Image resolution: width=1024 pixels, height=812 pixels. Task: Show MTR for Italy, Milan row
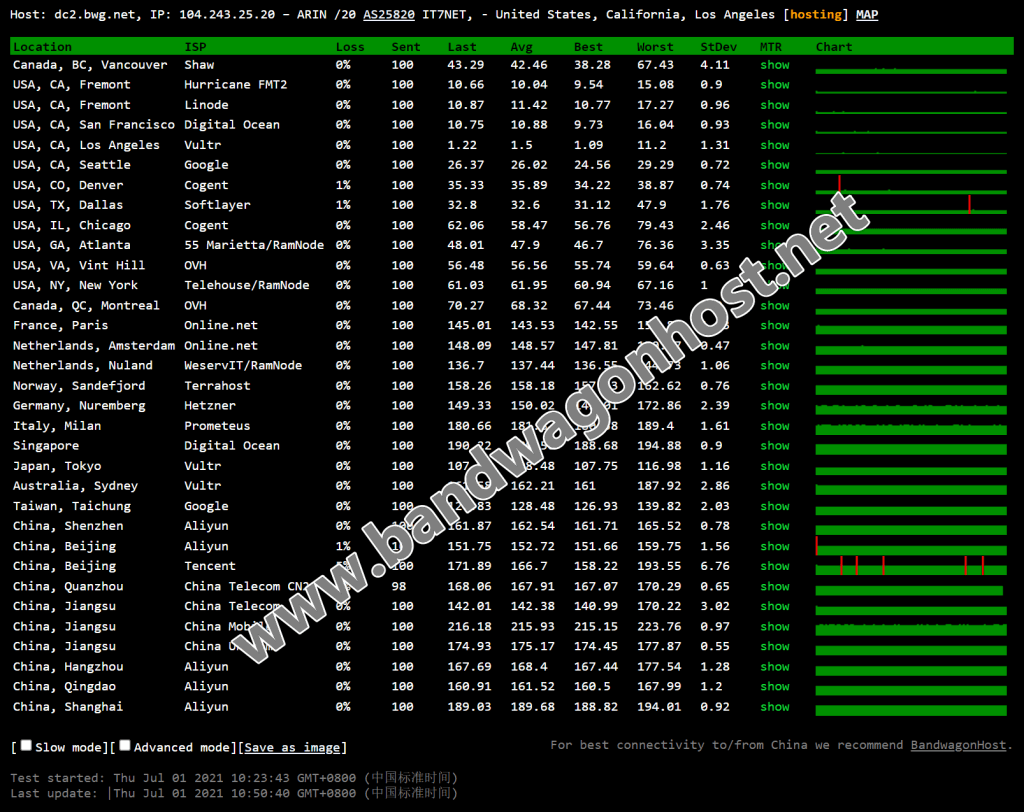click(775, 426)
